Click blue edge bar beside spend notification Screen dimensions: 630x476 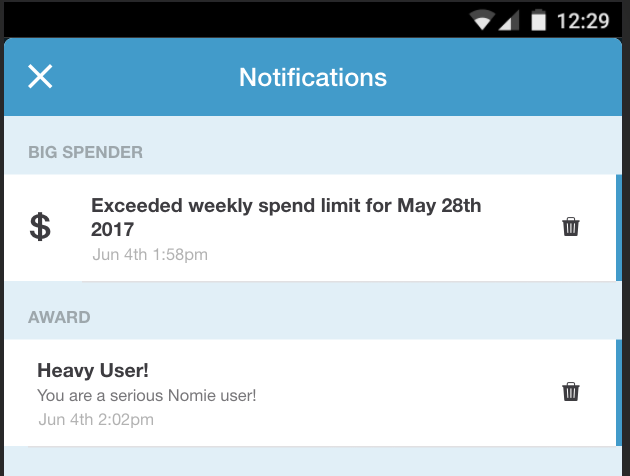[619, 228]
